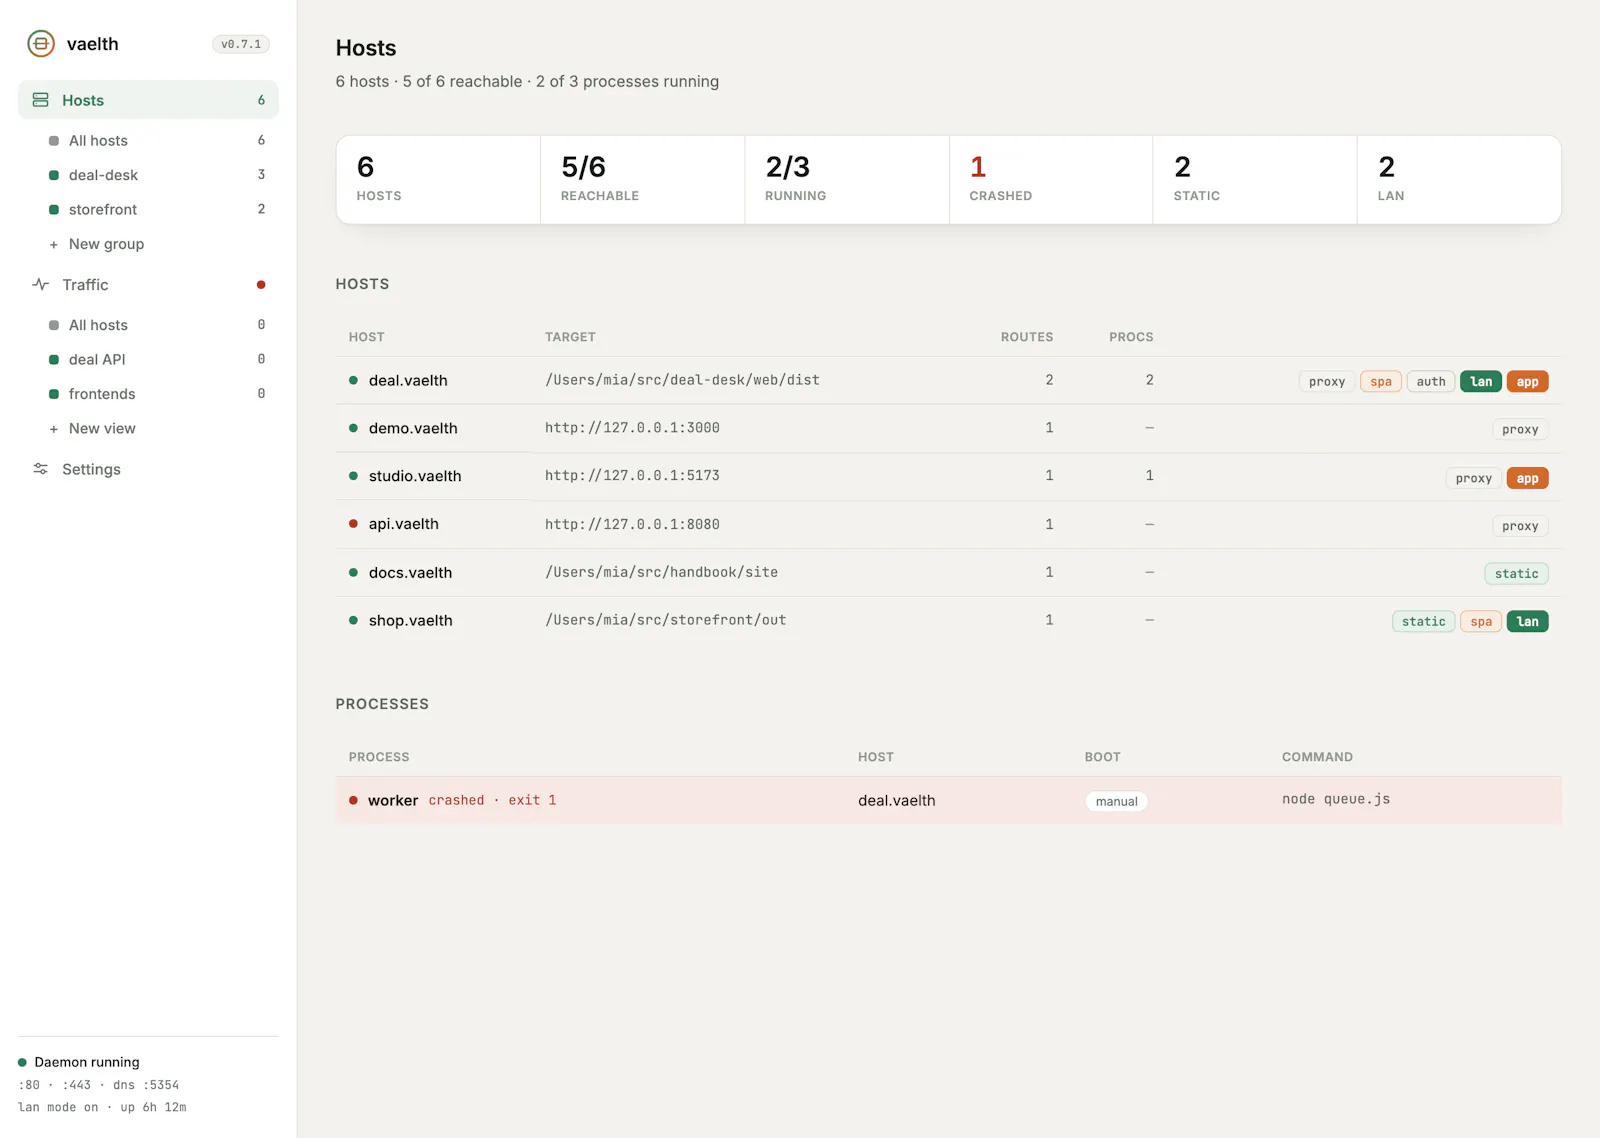Click the v0.7.1 version badge
The image size is (1600, 1138).
point(241,44)
